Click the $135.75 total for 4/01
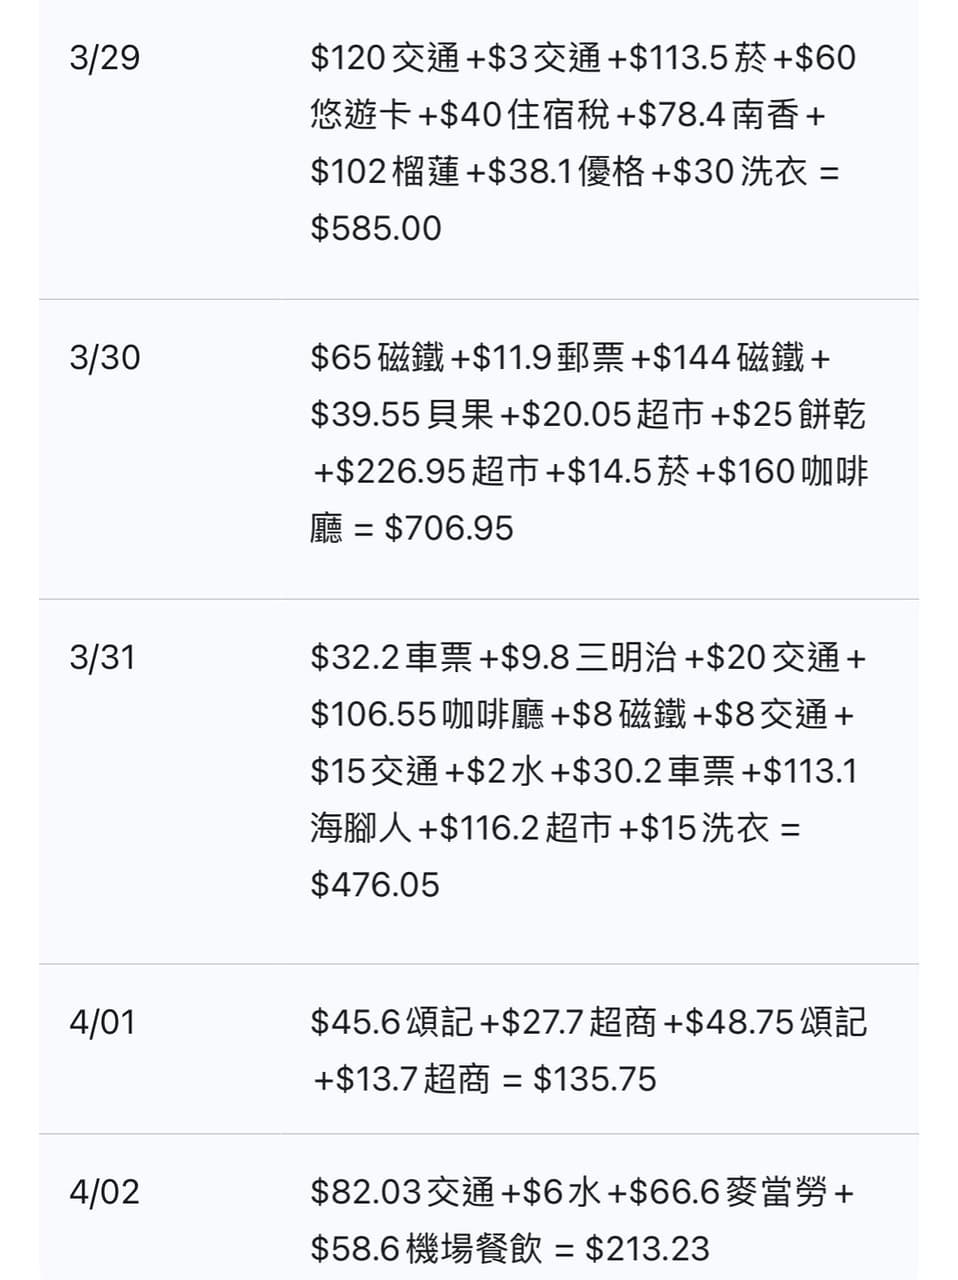The image size is (958, 1280). tap(595, 1080)
